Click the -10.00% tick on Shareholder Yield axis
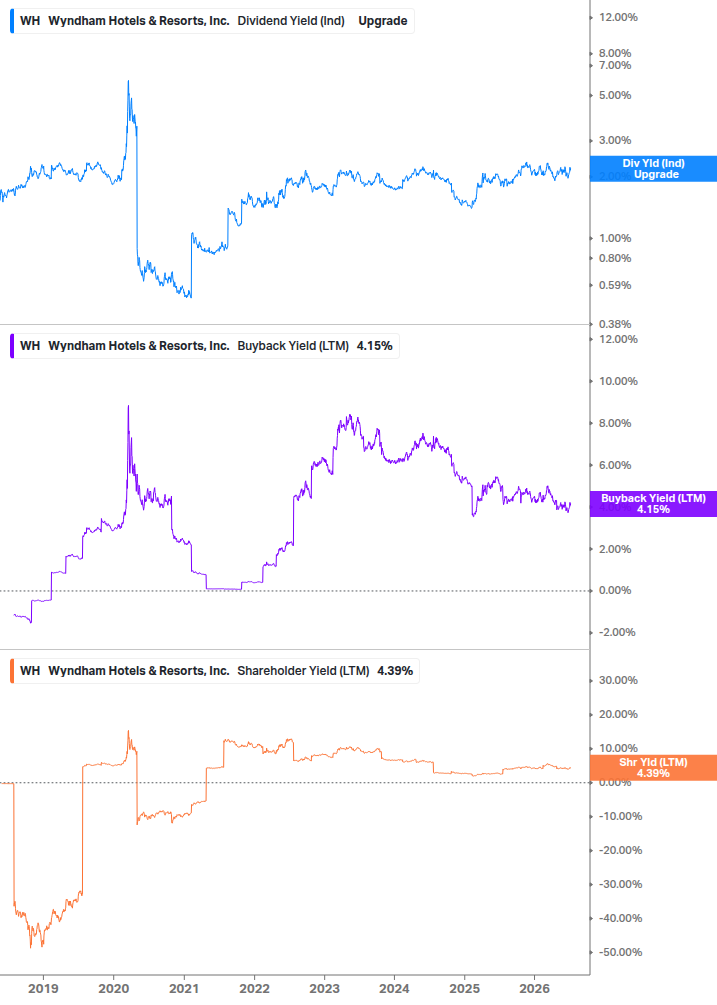The height and width of the screenshot is (1005, 717). pos(620,817)
